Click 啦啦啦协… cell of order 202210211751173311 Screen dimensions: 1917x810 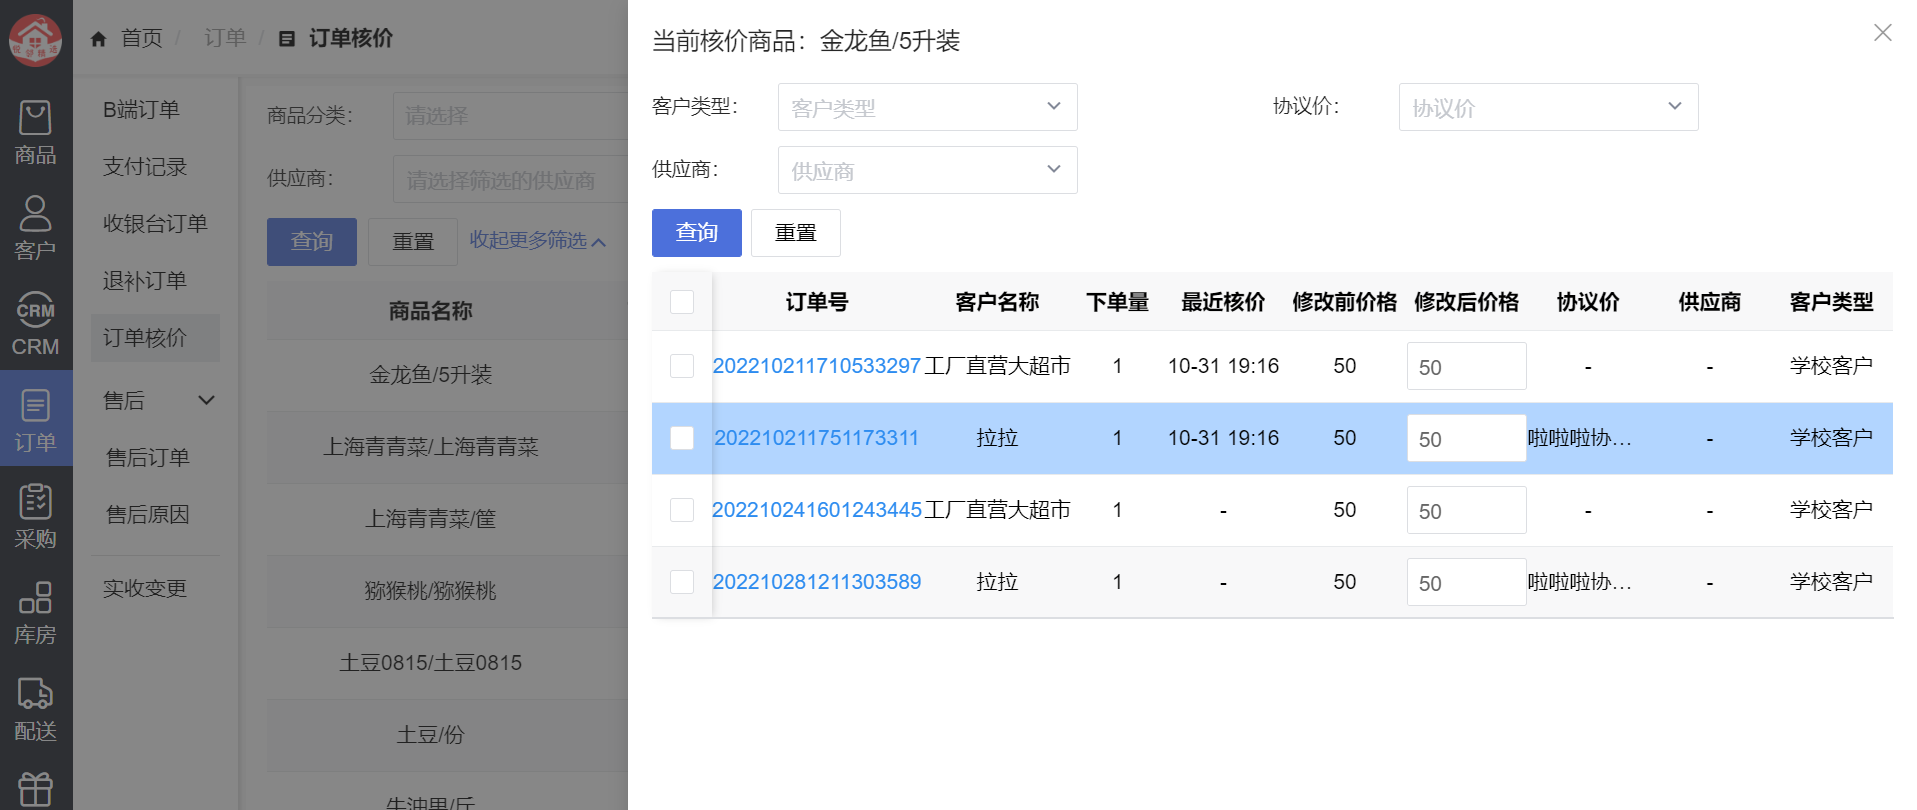pyautogui.click(x=1580, y=438)
